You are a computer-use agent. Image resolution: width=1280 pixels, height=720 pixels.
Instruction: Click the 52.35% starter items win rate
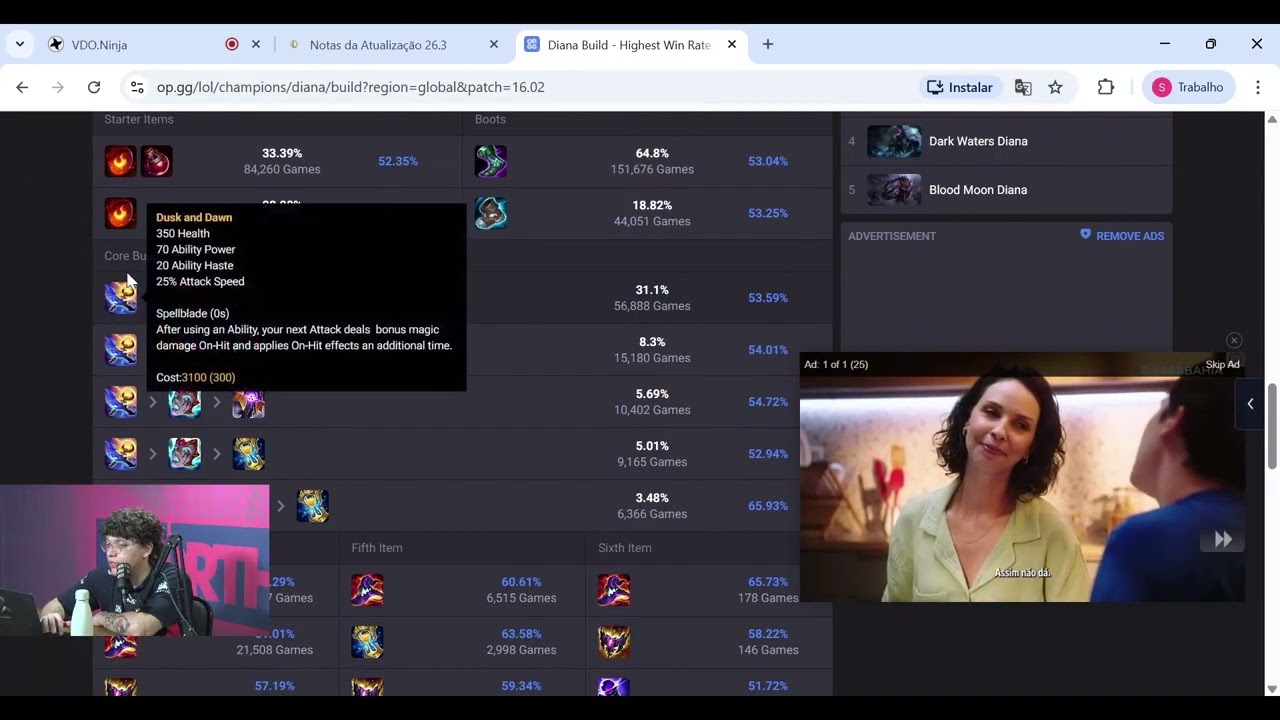pyautogui.click(x=398, y=161)
